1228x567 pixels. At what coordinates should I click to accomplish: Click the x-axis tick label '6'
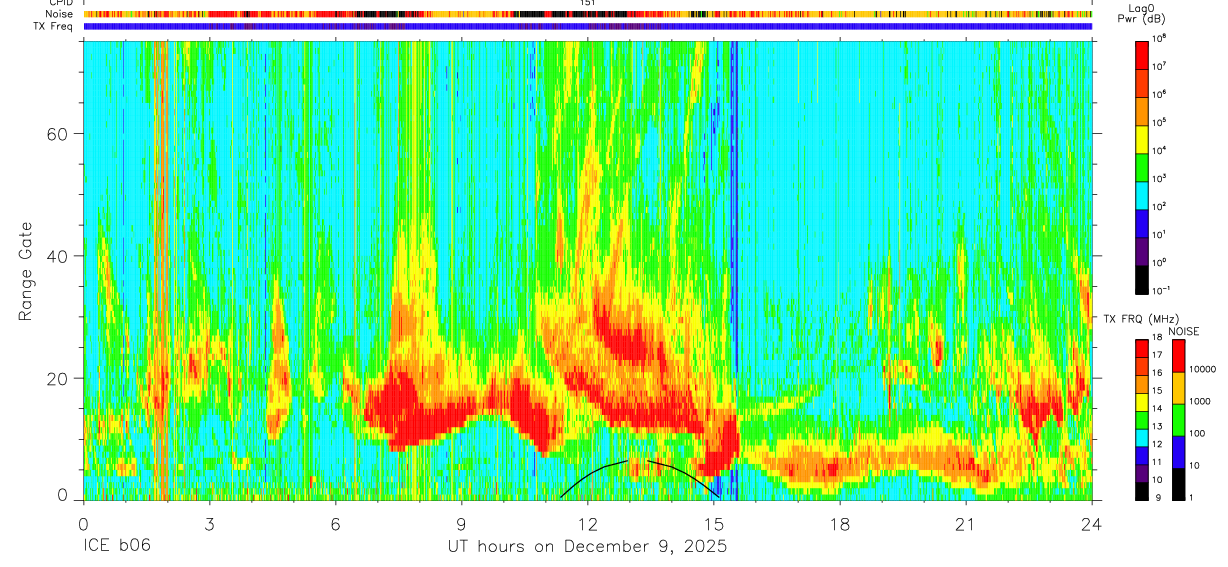[x=335, y=524]
